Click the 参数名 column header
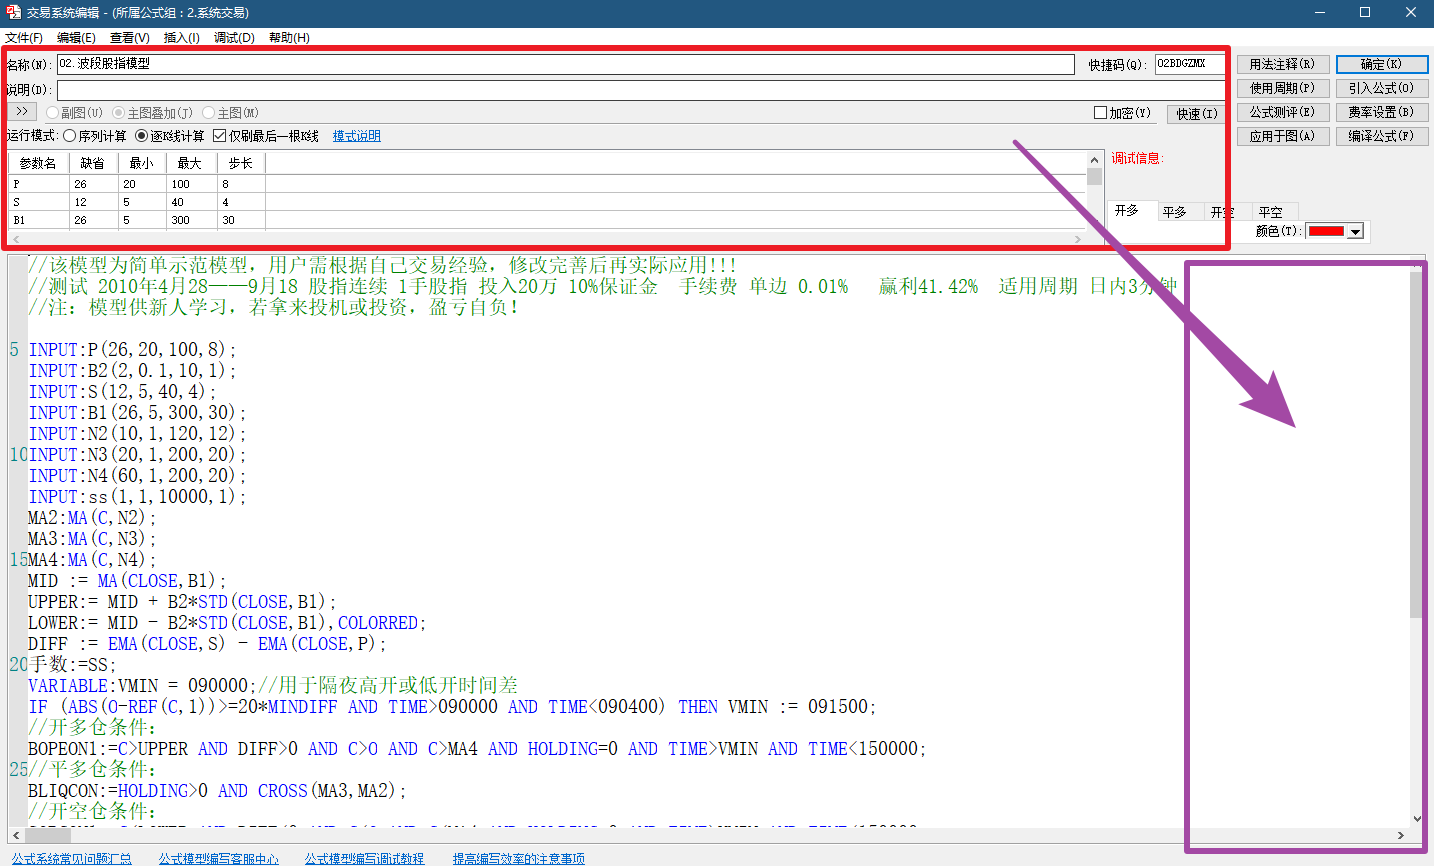Image resolution: width=1434 pixels, height=866 pixels. tap(38, 163)
